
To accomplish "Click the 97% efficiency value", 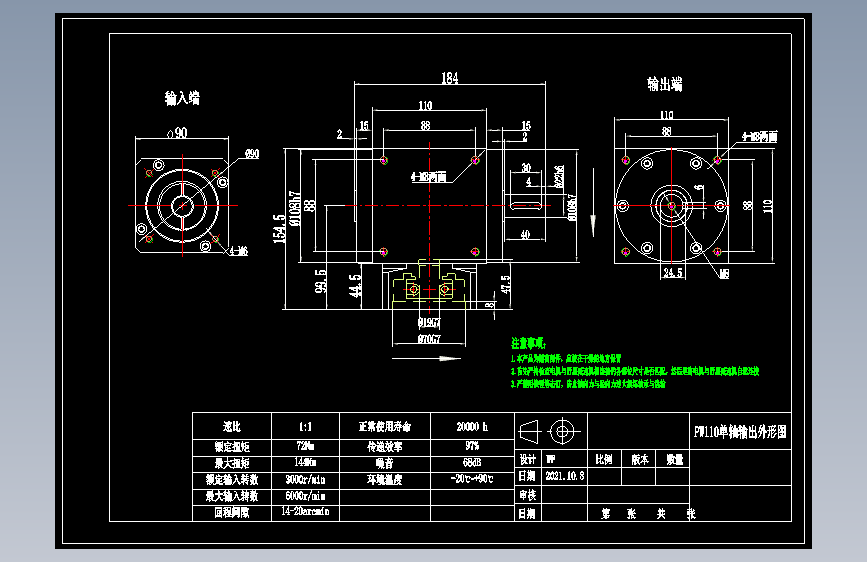I will [472, 446].
